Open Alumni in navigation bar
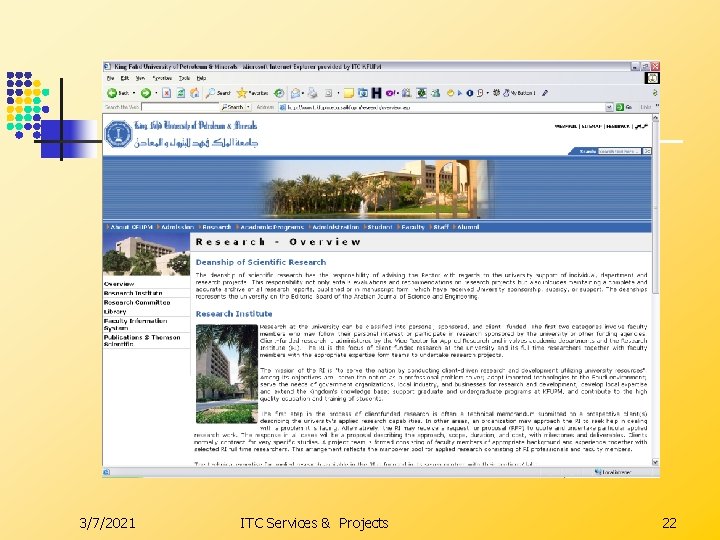The height and width of the screenshot is (540, 720). [467, 227]
